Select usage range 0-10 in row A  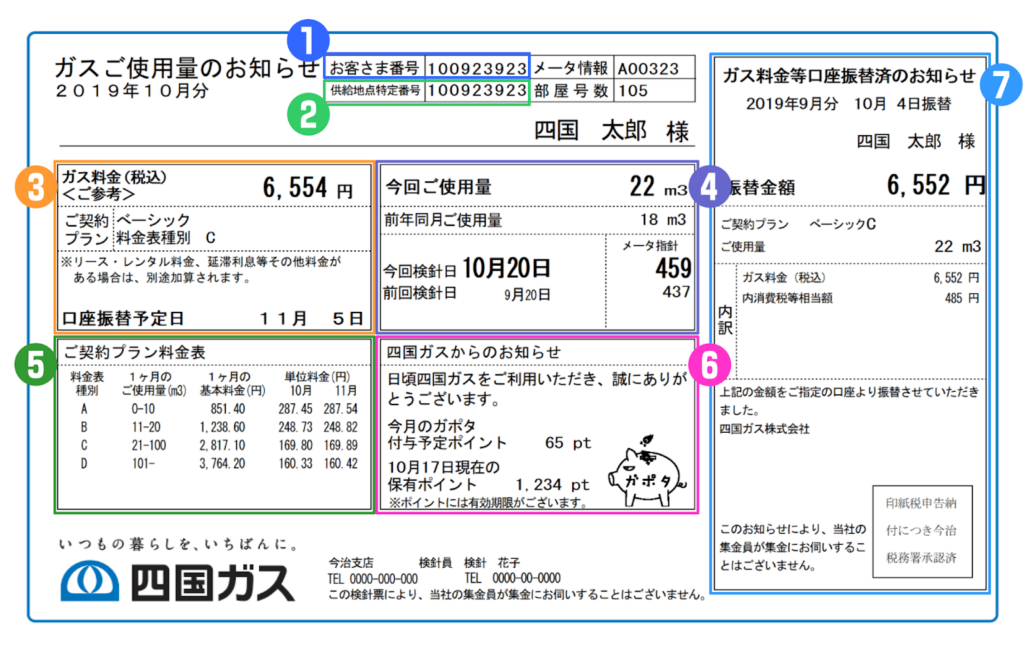143,409
